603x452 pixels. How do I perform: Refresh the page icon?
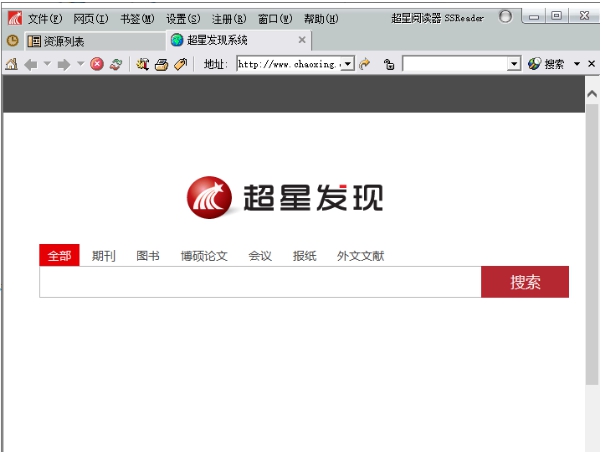click(116, 64)
